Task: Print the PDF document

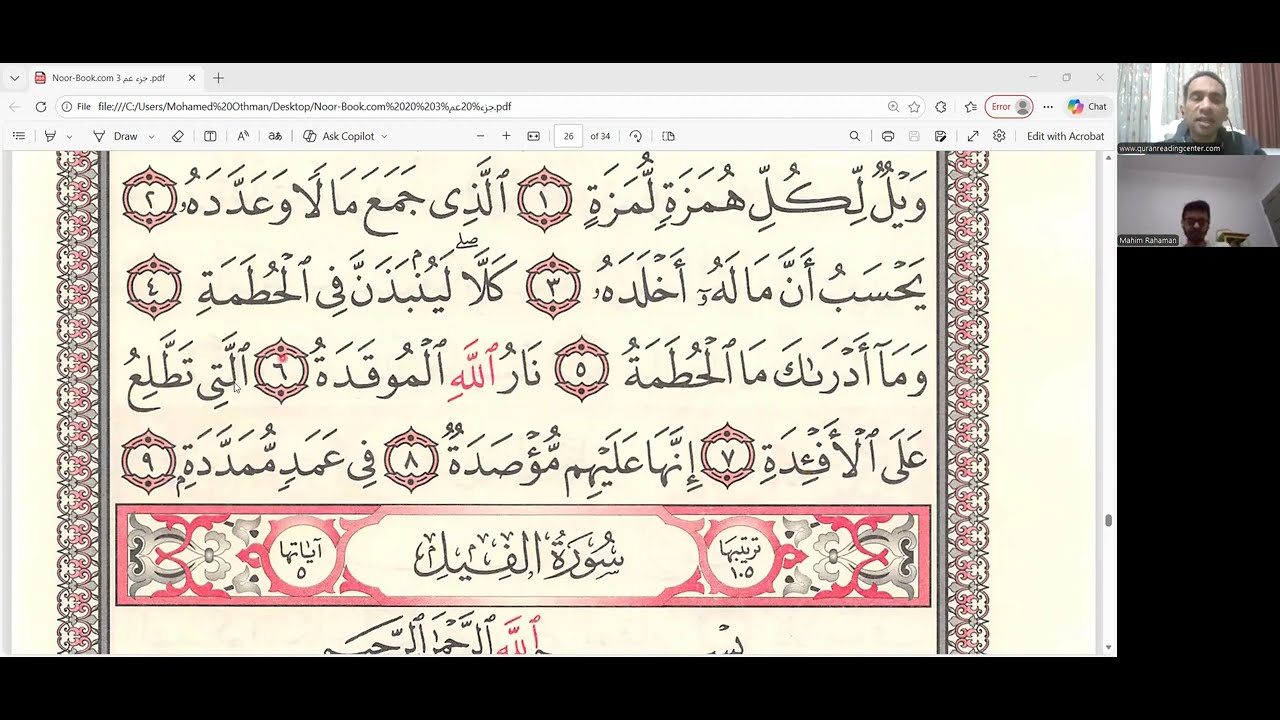Action: [888, 136]
